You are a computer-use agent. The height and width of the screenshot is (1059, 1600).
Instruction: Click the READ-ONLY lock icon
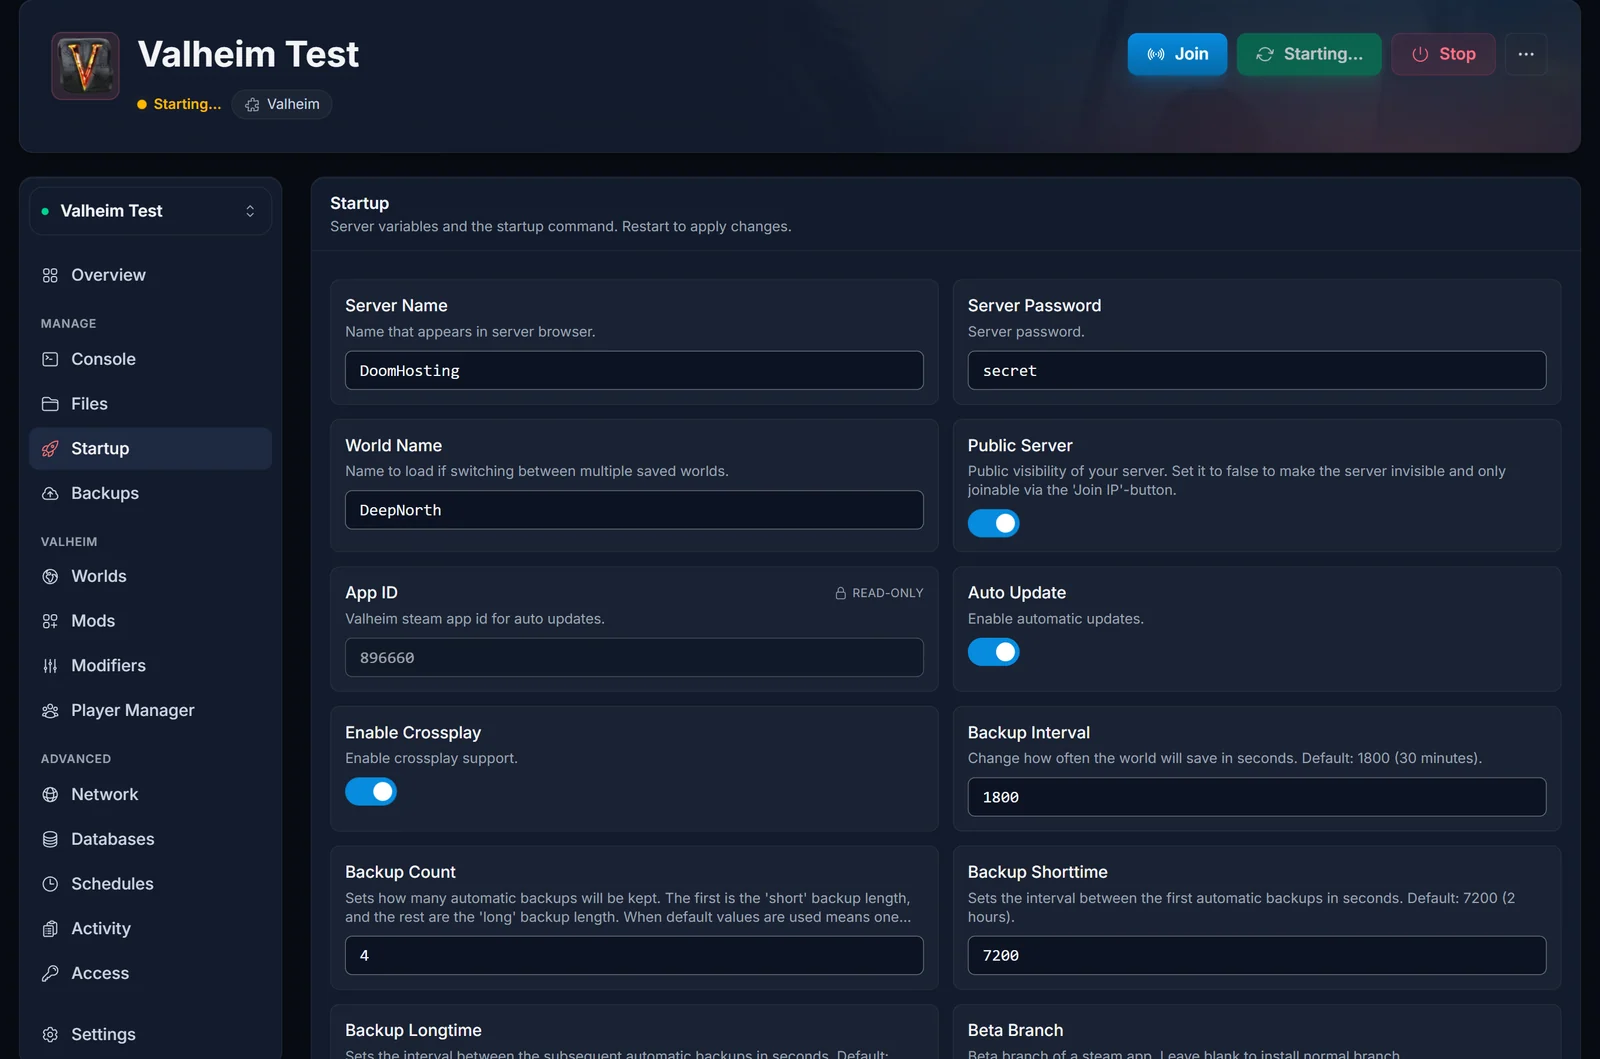point(841,593)
